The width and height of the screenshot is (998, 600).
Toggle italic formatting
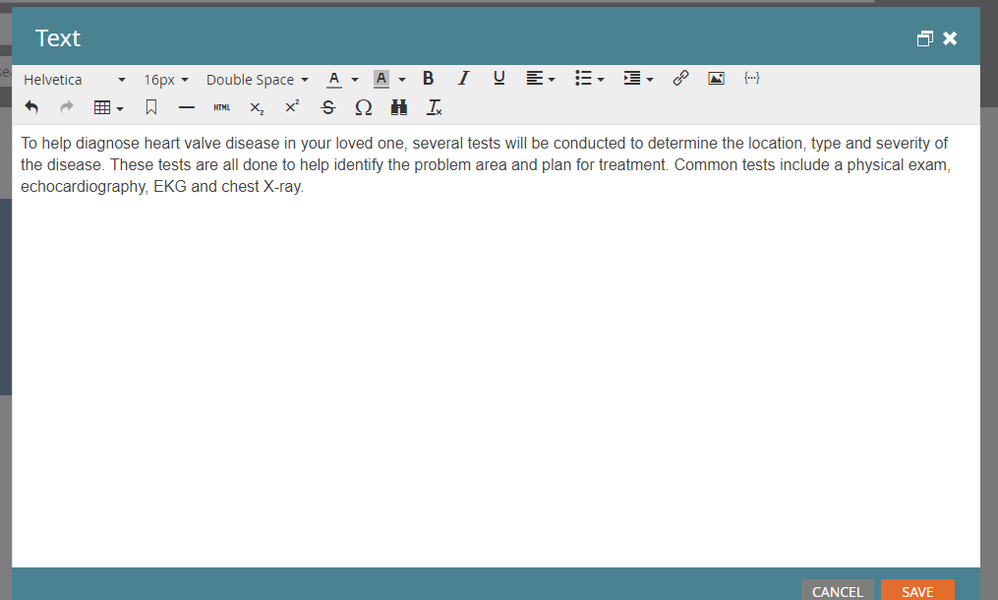point(464,78)
